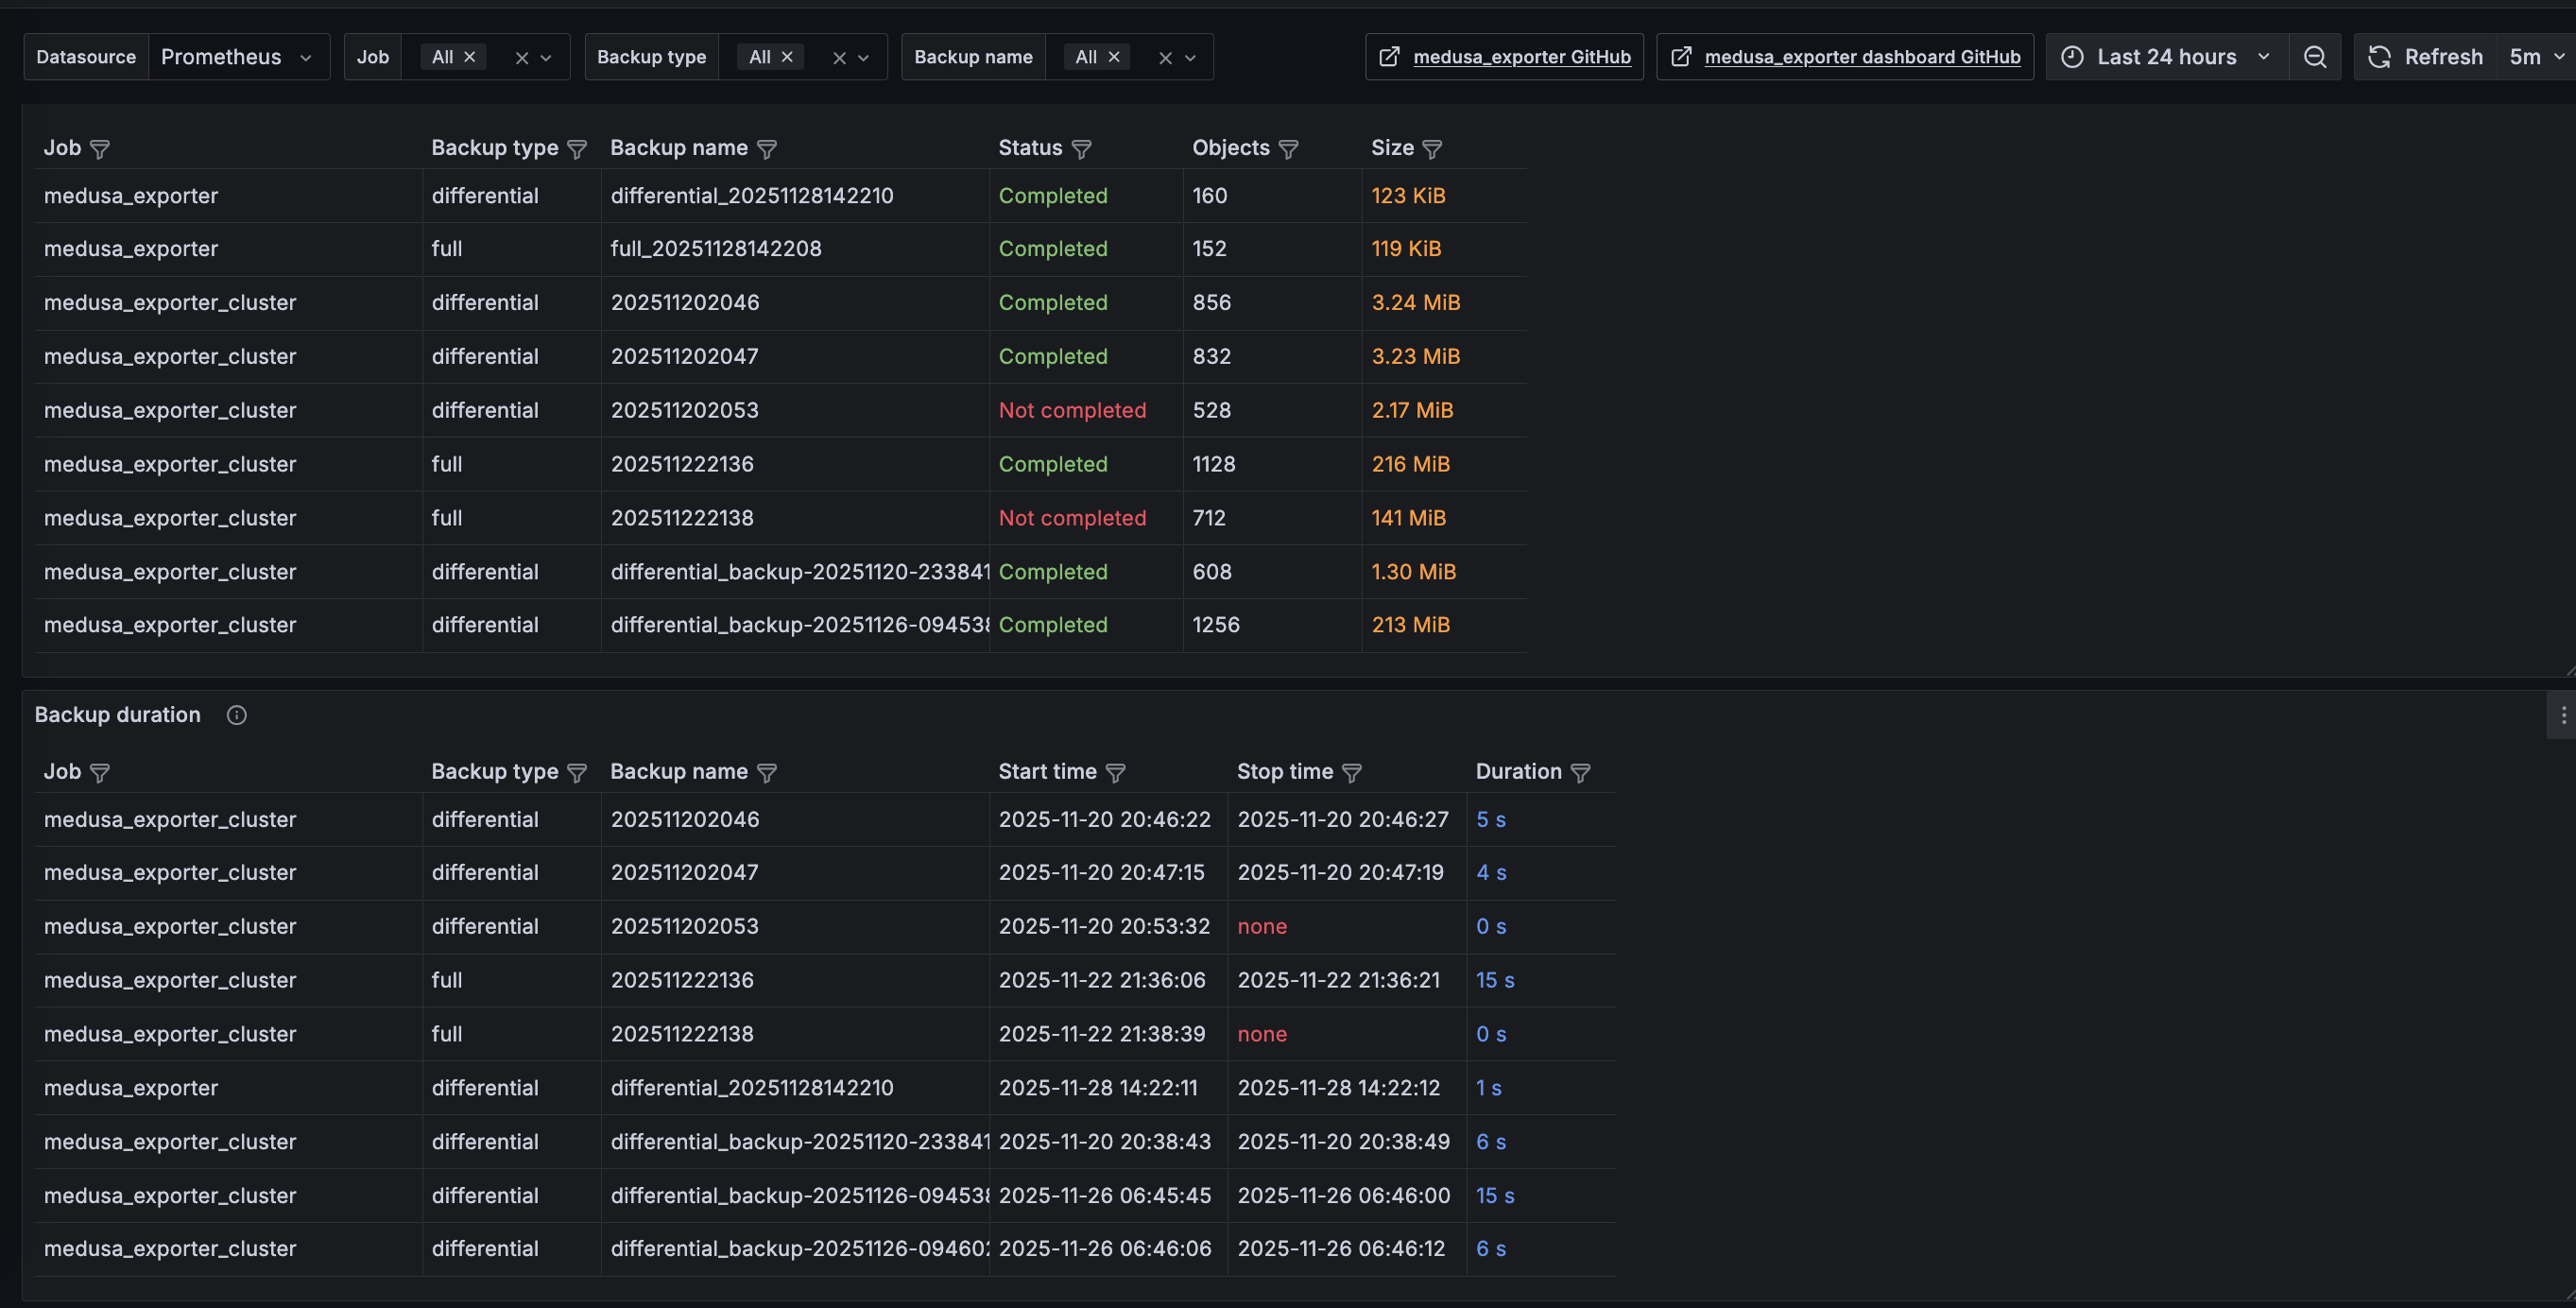Remove the All value from Job filter
The image size is (2576, 1308).
click(x=469, y=57)
